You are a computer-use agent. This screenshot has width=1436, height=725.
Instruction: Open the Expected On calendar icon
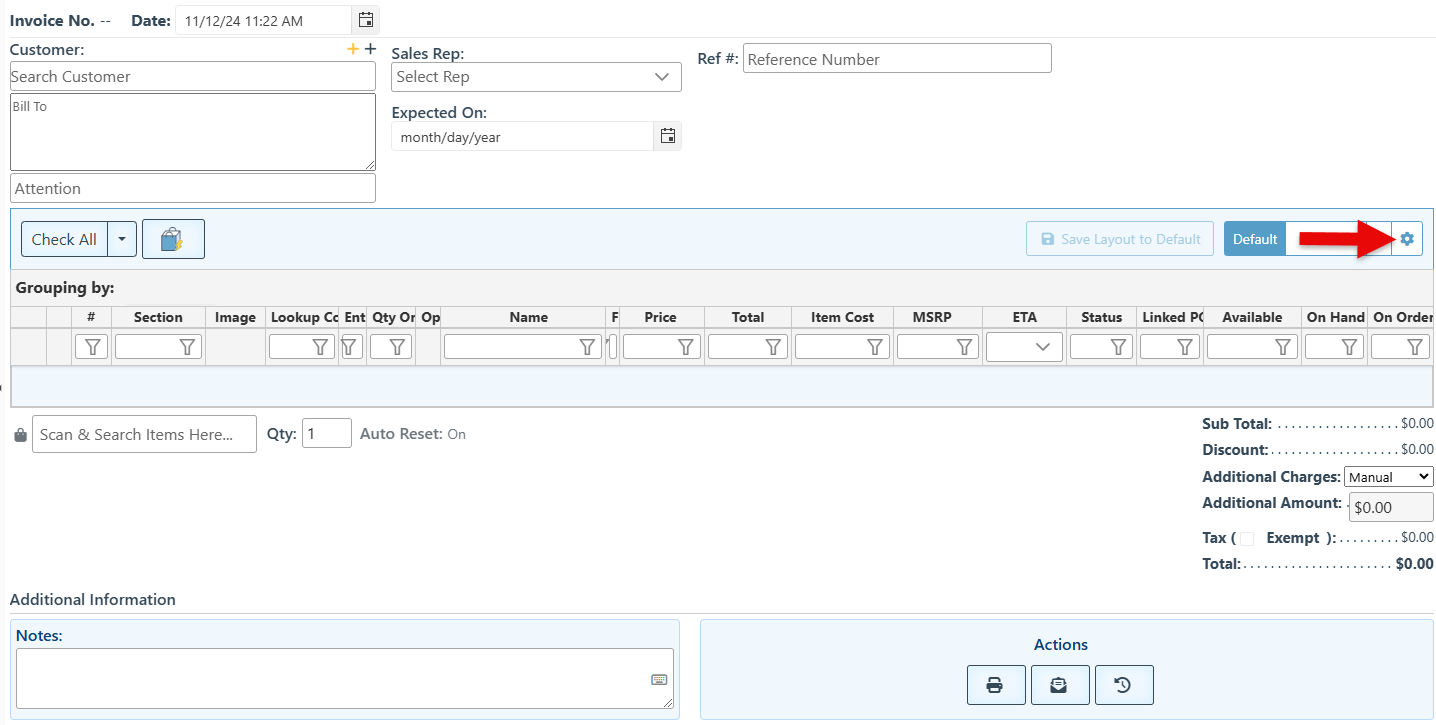[668, 136]
